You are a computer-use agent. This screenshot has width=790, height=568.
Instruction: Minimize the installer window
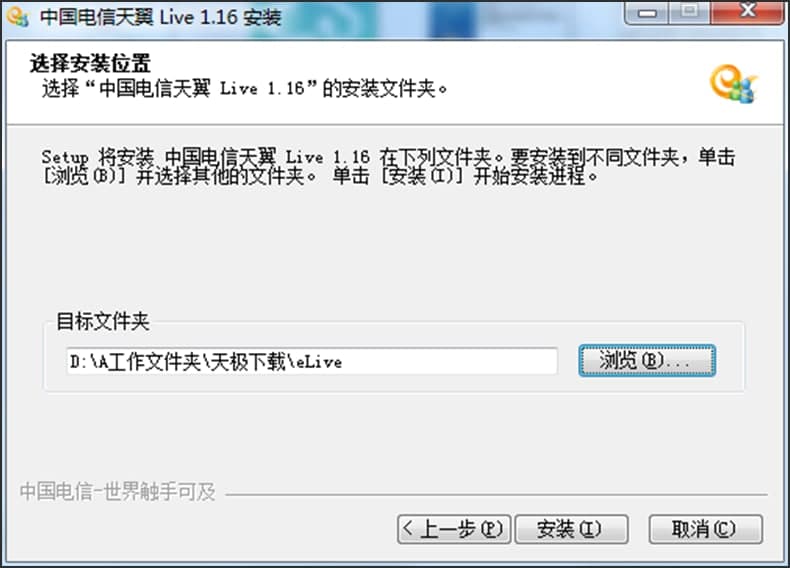coord(646,13)
